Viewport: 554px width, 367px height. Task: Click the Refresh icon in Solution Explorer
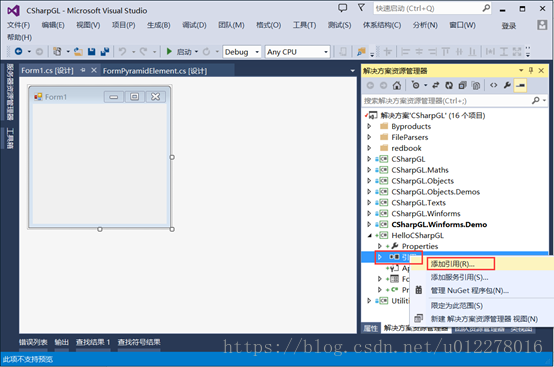(x=449, y=85)
